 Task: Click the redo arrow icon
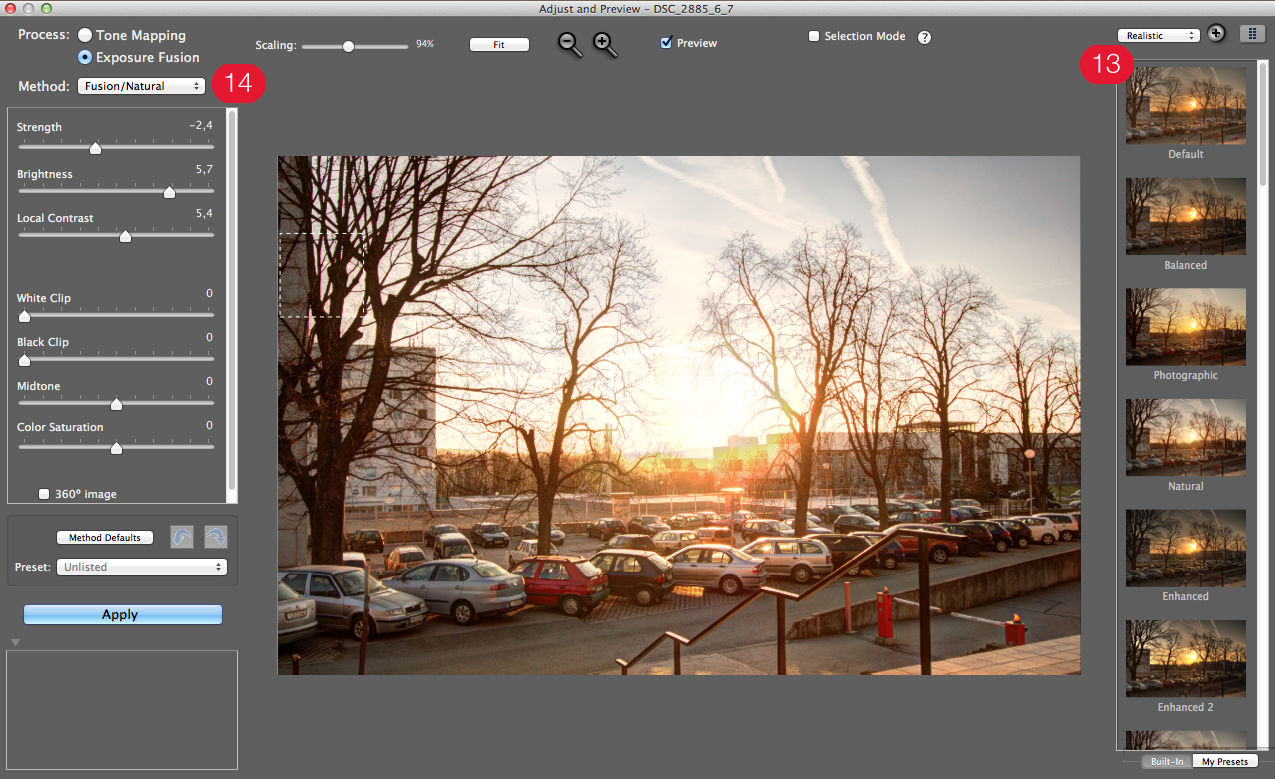pos(216,538)
